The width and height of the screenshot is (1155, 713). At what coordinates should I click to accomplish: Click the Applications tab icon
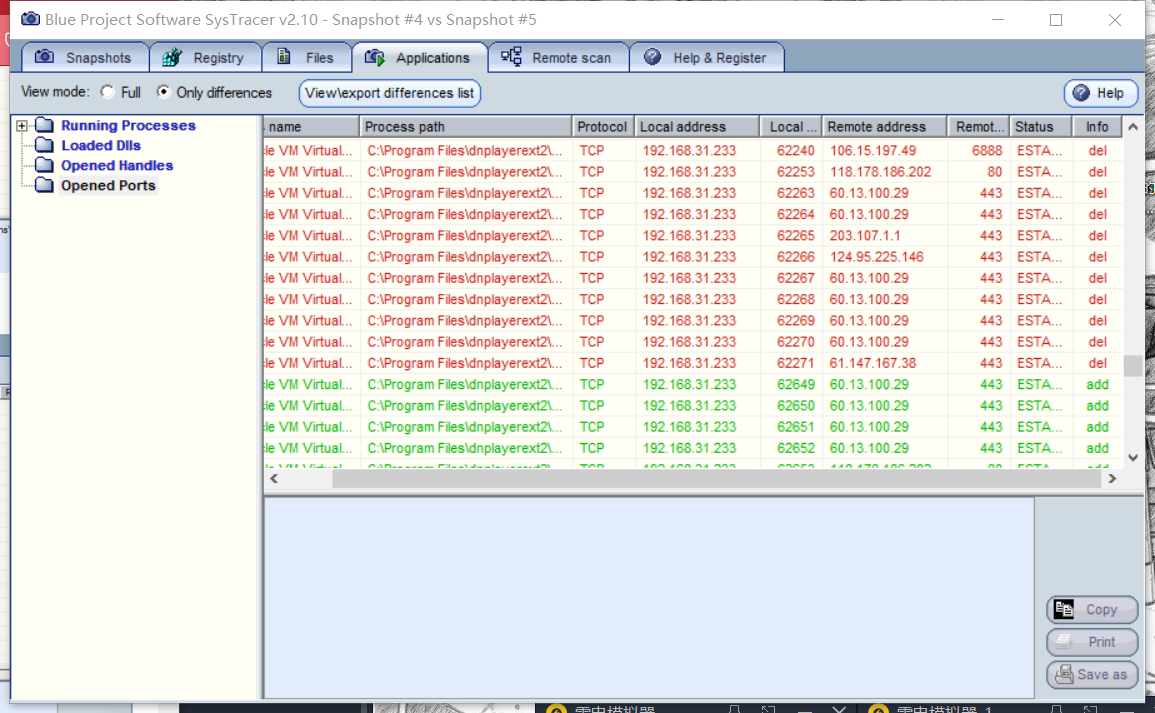coord(375,57)
